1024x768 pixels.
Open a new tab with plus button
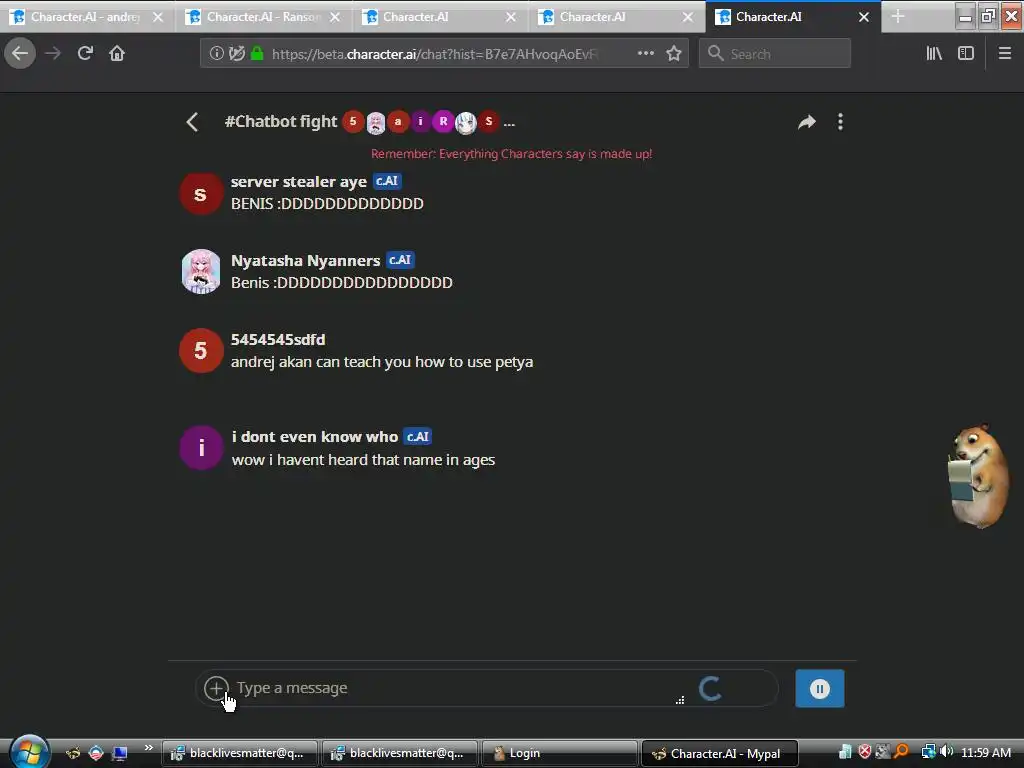click(898, 16)
